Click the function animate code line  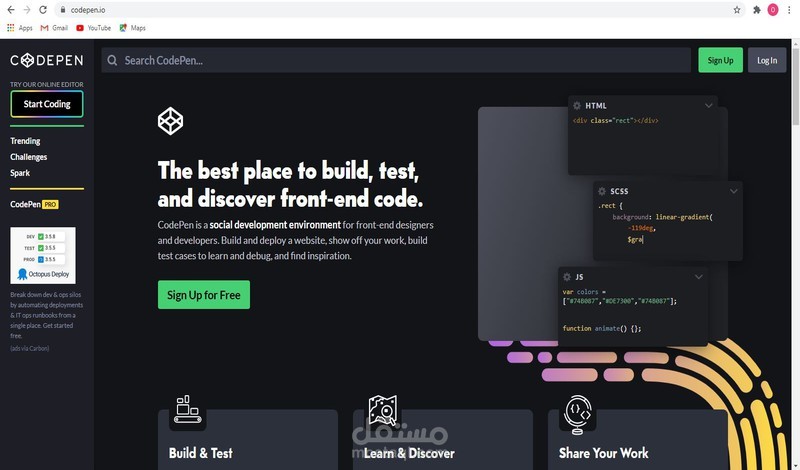point(602,329)
